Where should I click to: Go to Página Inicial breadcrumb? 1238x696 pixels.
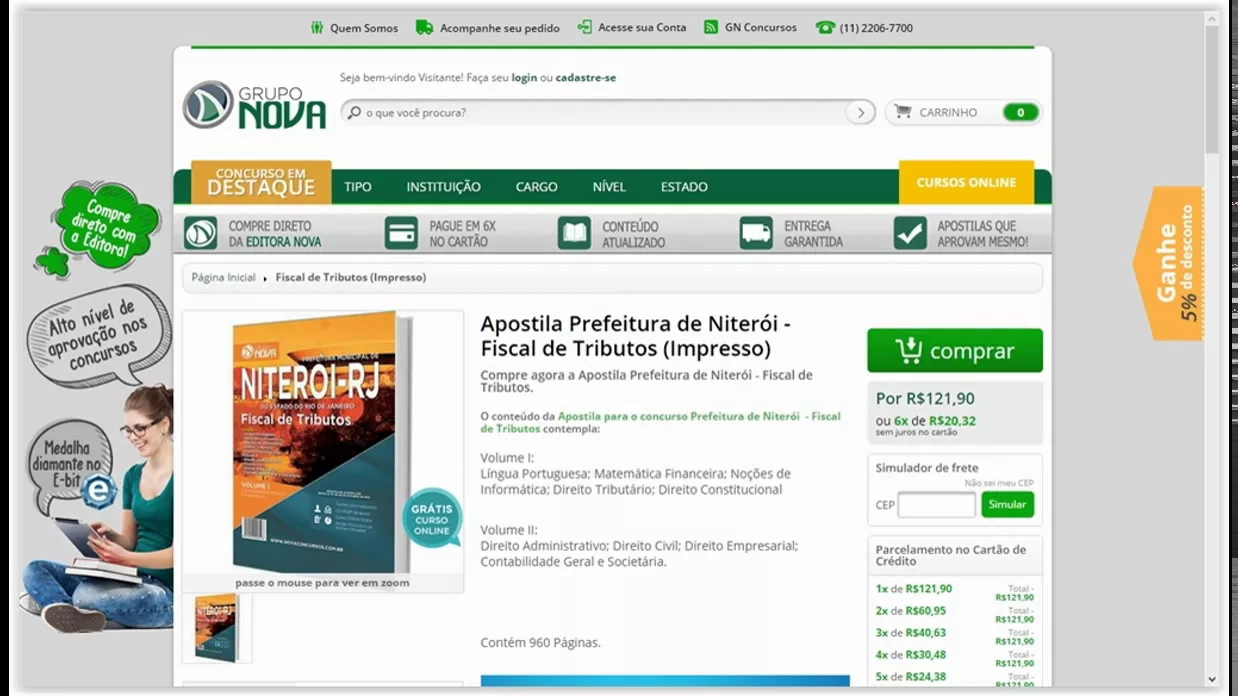click(223, 278)
